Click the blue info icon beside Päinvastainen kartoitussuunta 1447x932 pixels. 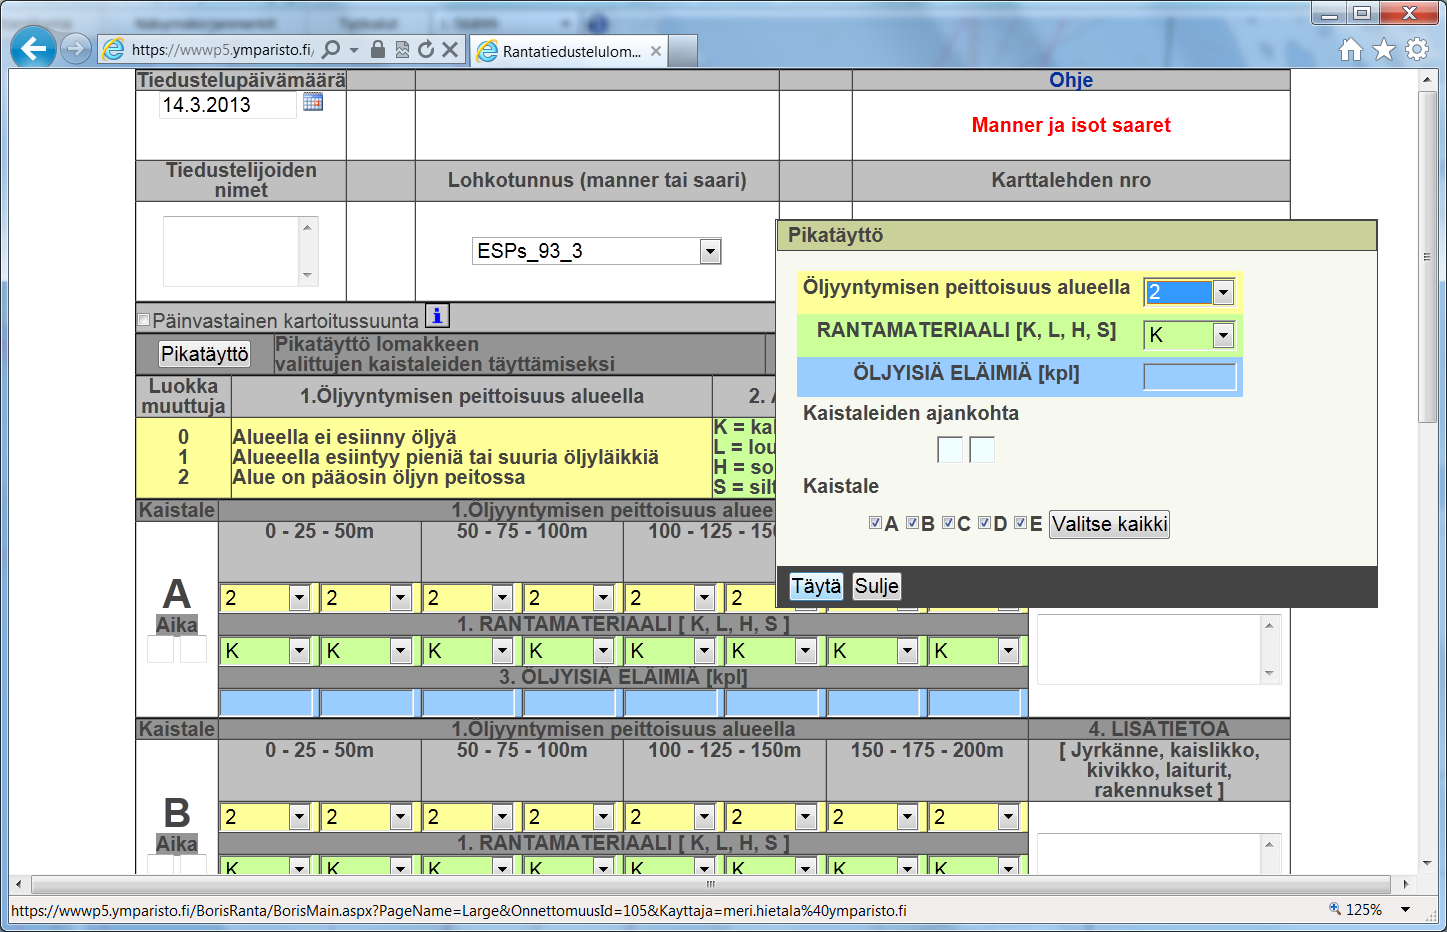437,316
